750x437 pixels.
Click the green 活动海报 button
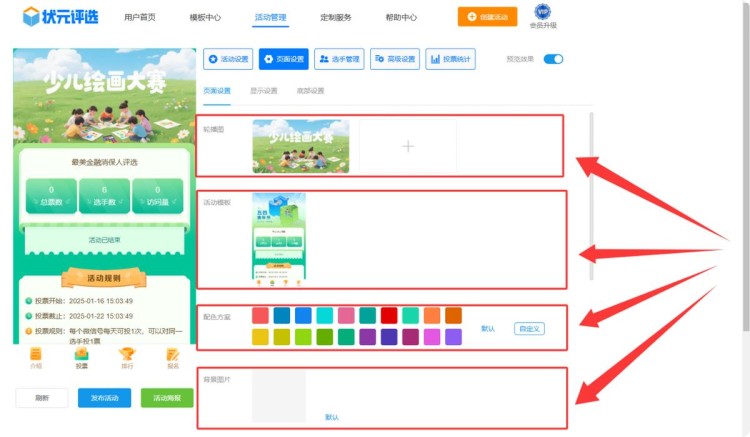[167, 398]
